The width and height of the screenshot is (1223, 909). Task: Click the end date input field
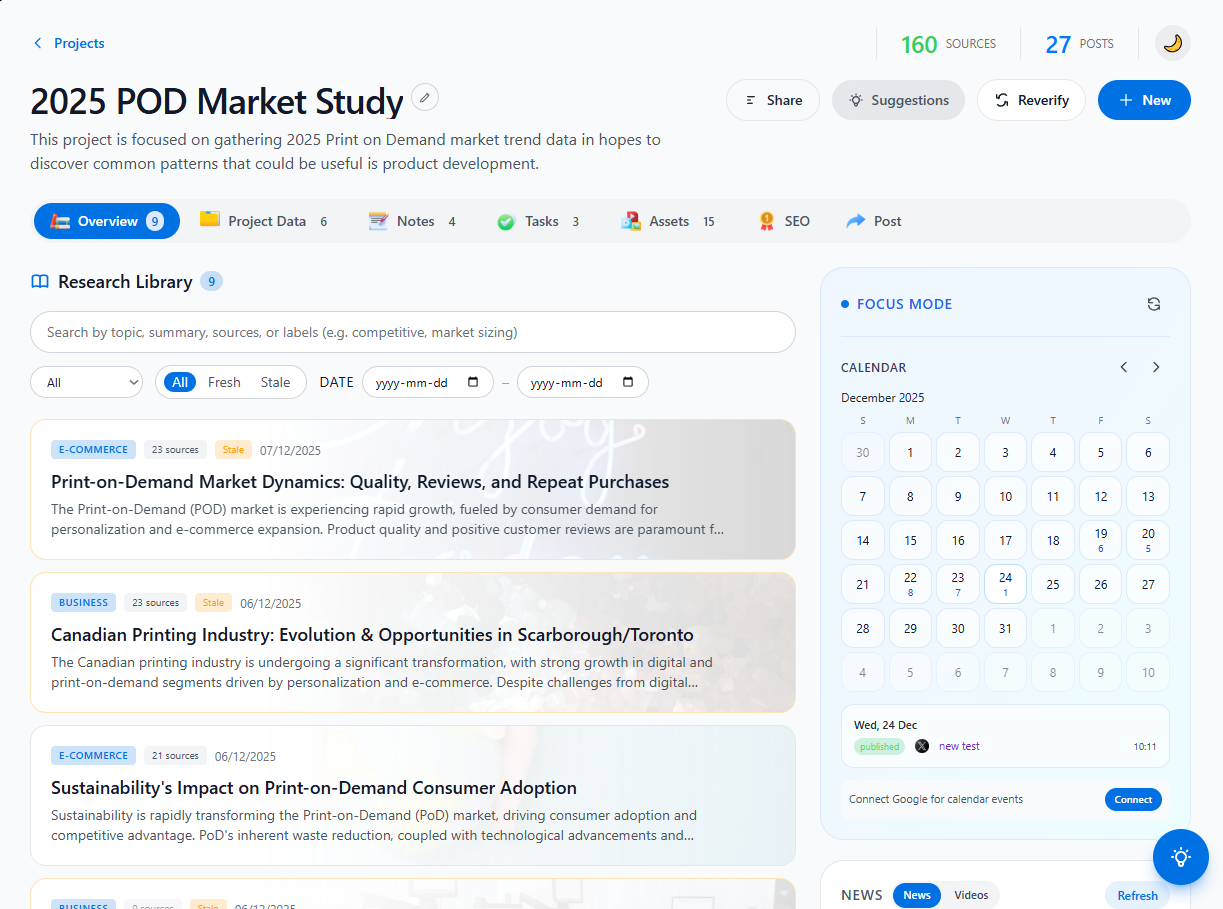(x=583, y=382)
